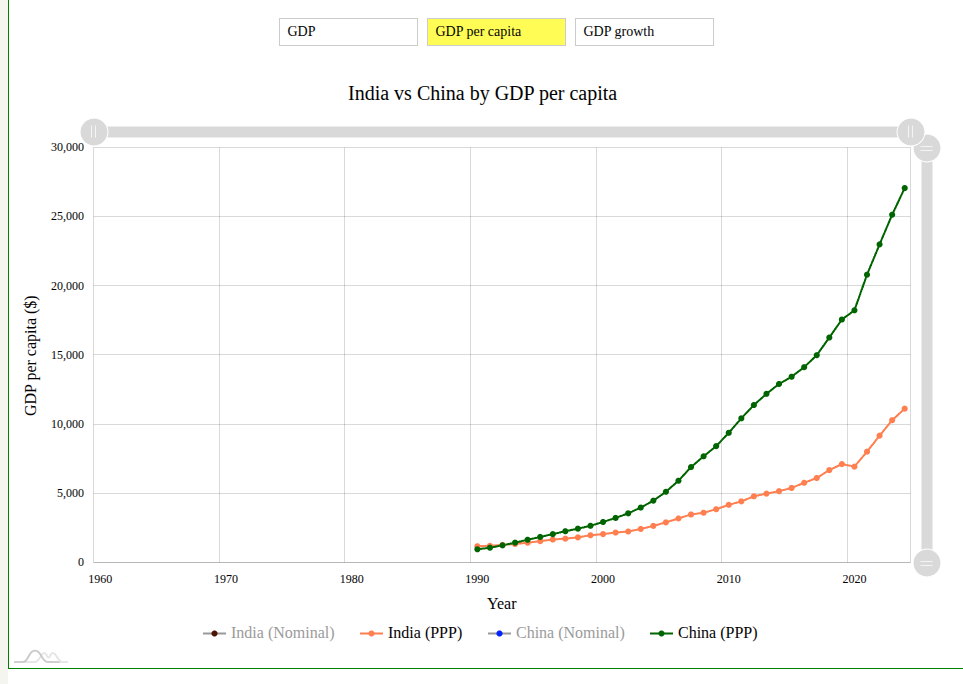Click last India (PPP) data point at 2024

point(905,409)
